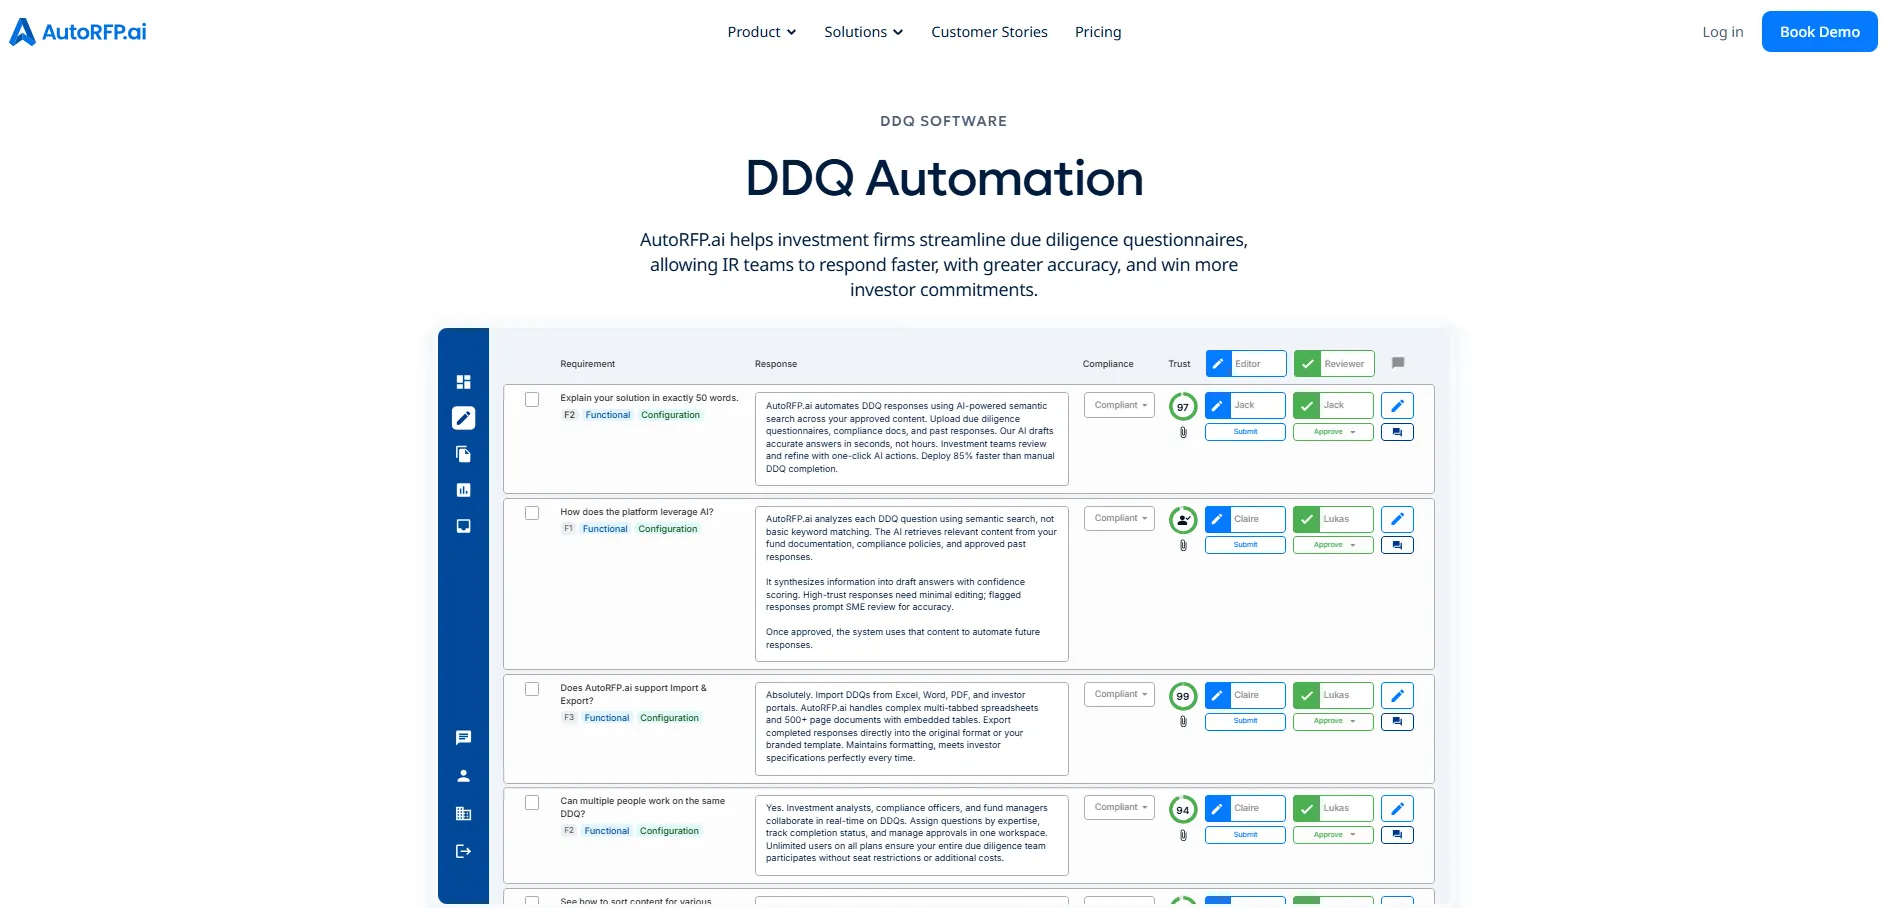Expand Compliant dropdown in leverage AI row

1120,518
